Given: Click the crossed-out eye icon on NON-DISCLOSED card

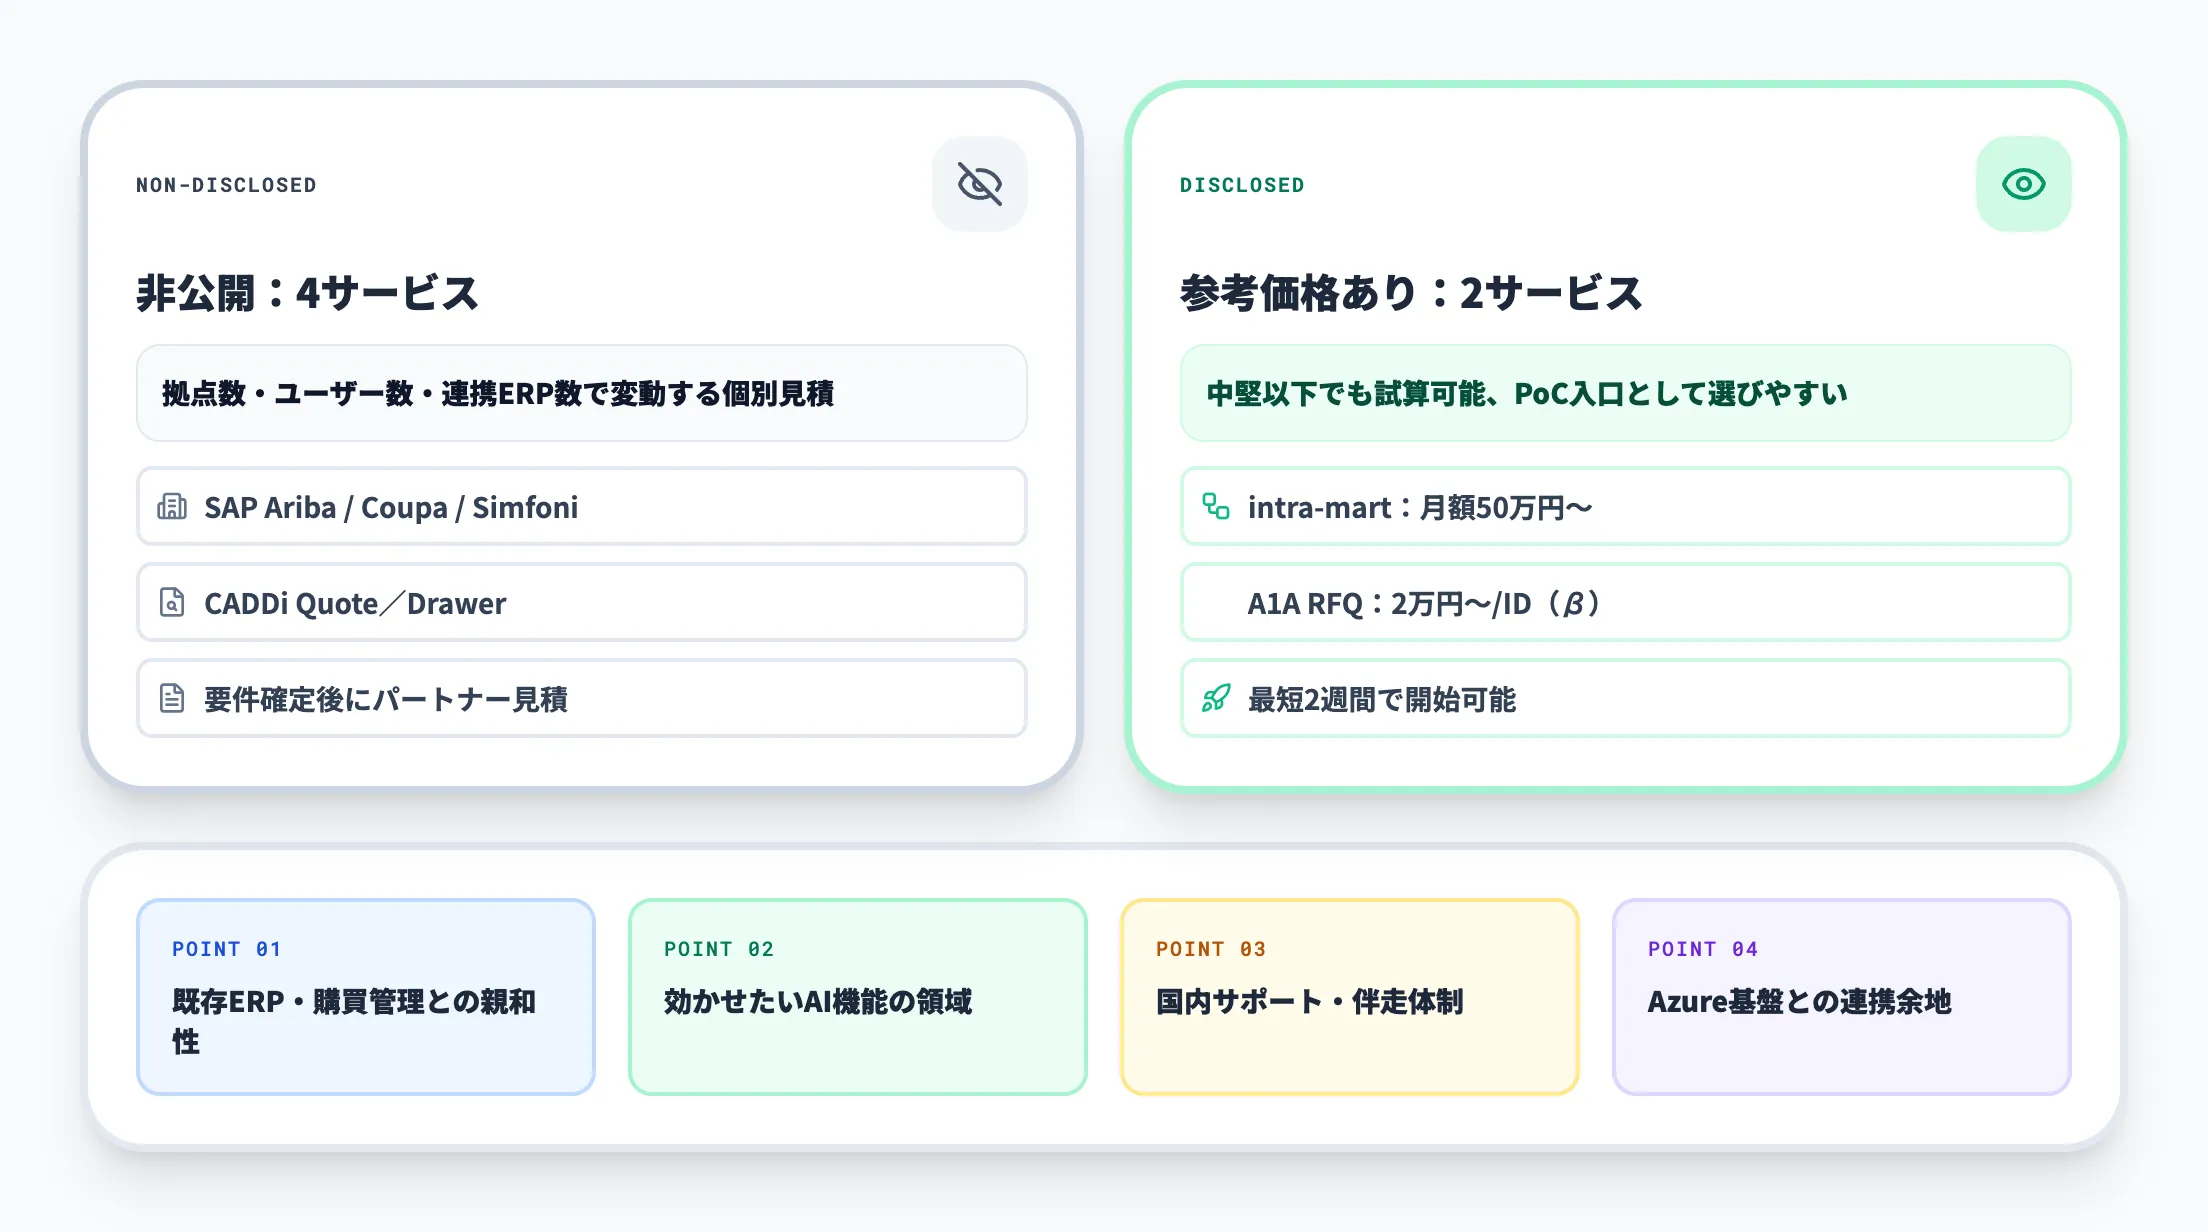Looking at the screenshot, I should click(x=980, y=183).
